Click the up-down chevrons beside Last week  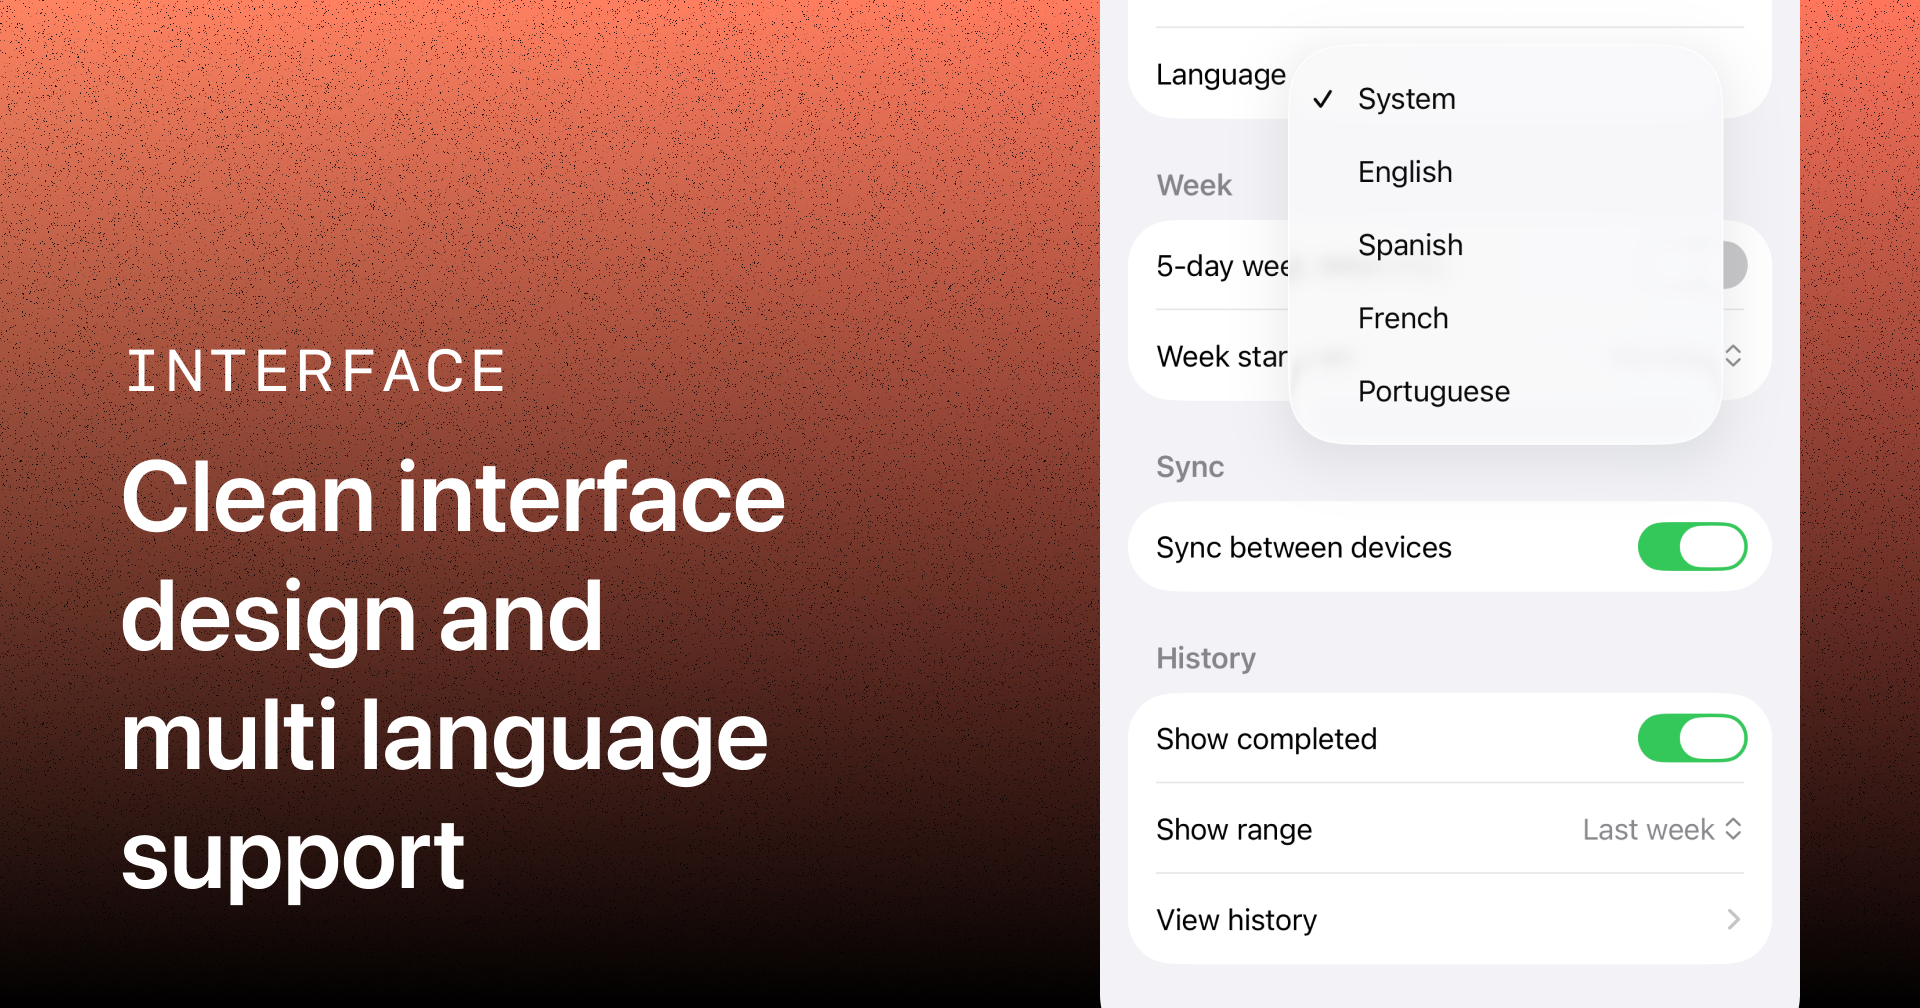tap(1733, 829)
